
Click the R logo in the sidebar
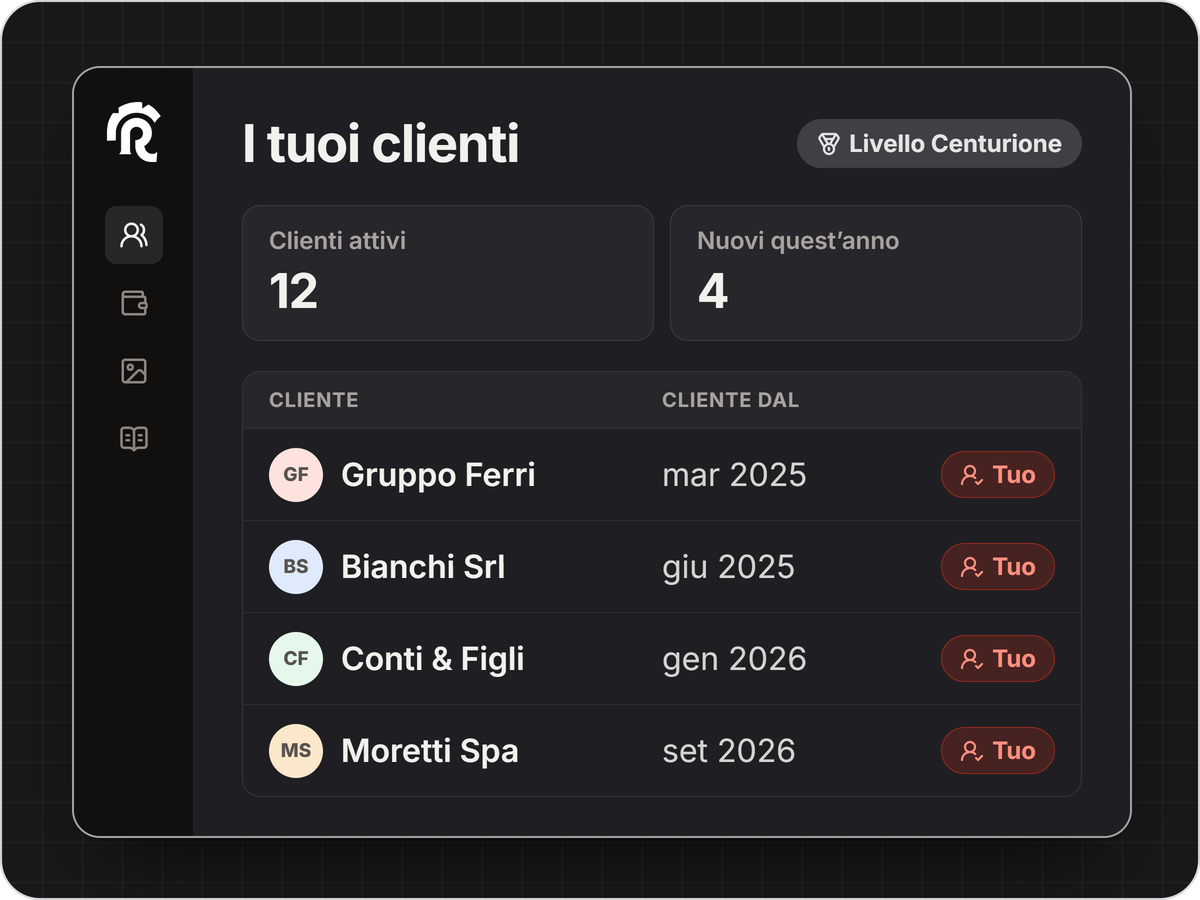[133, 131]
